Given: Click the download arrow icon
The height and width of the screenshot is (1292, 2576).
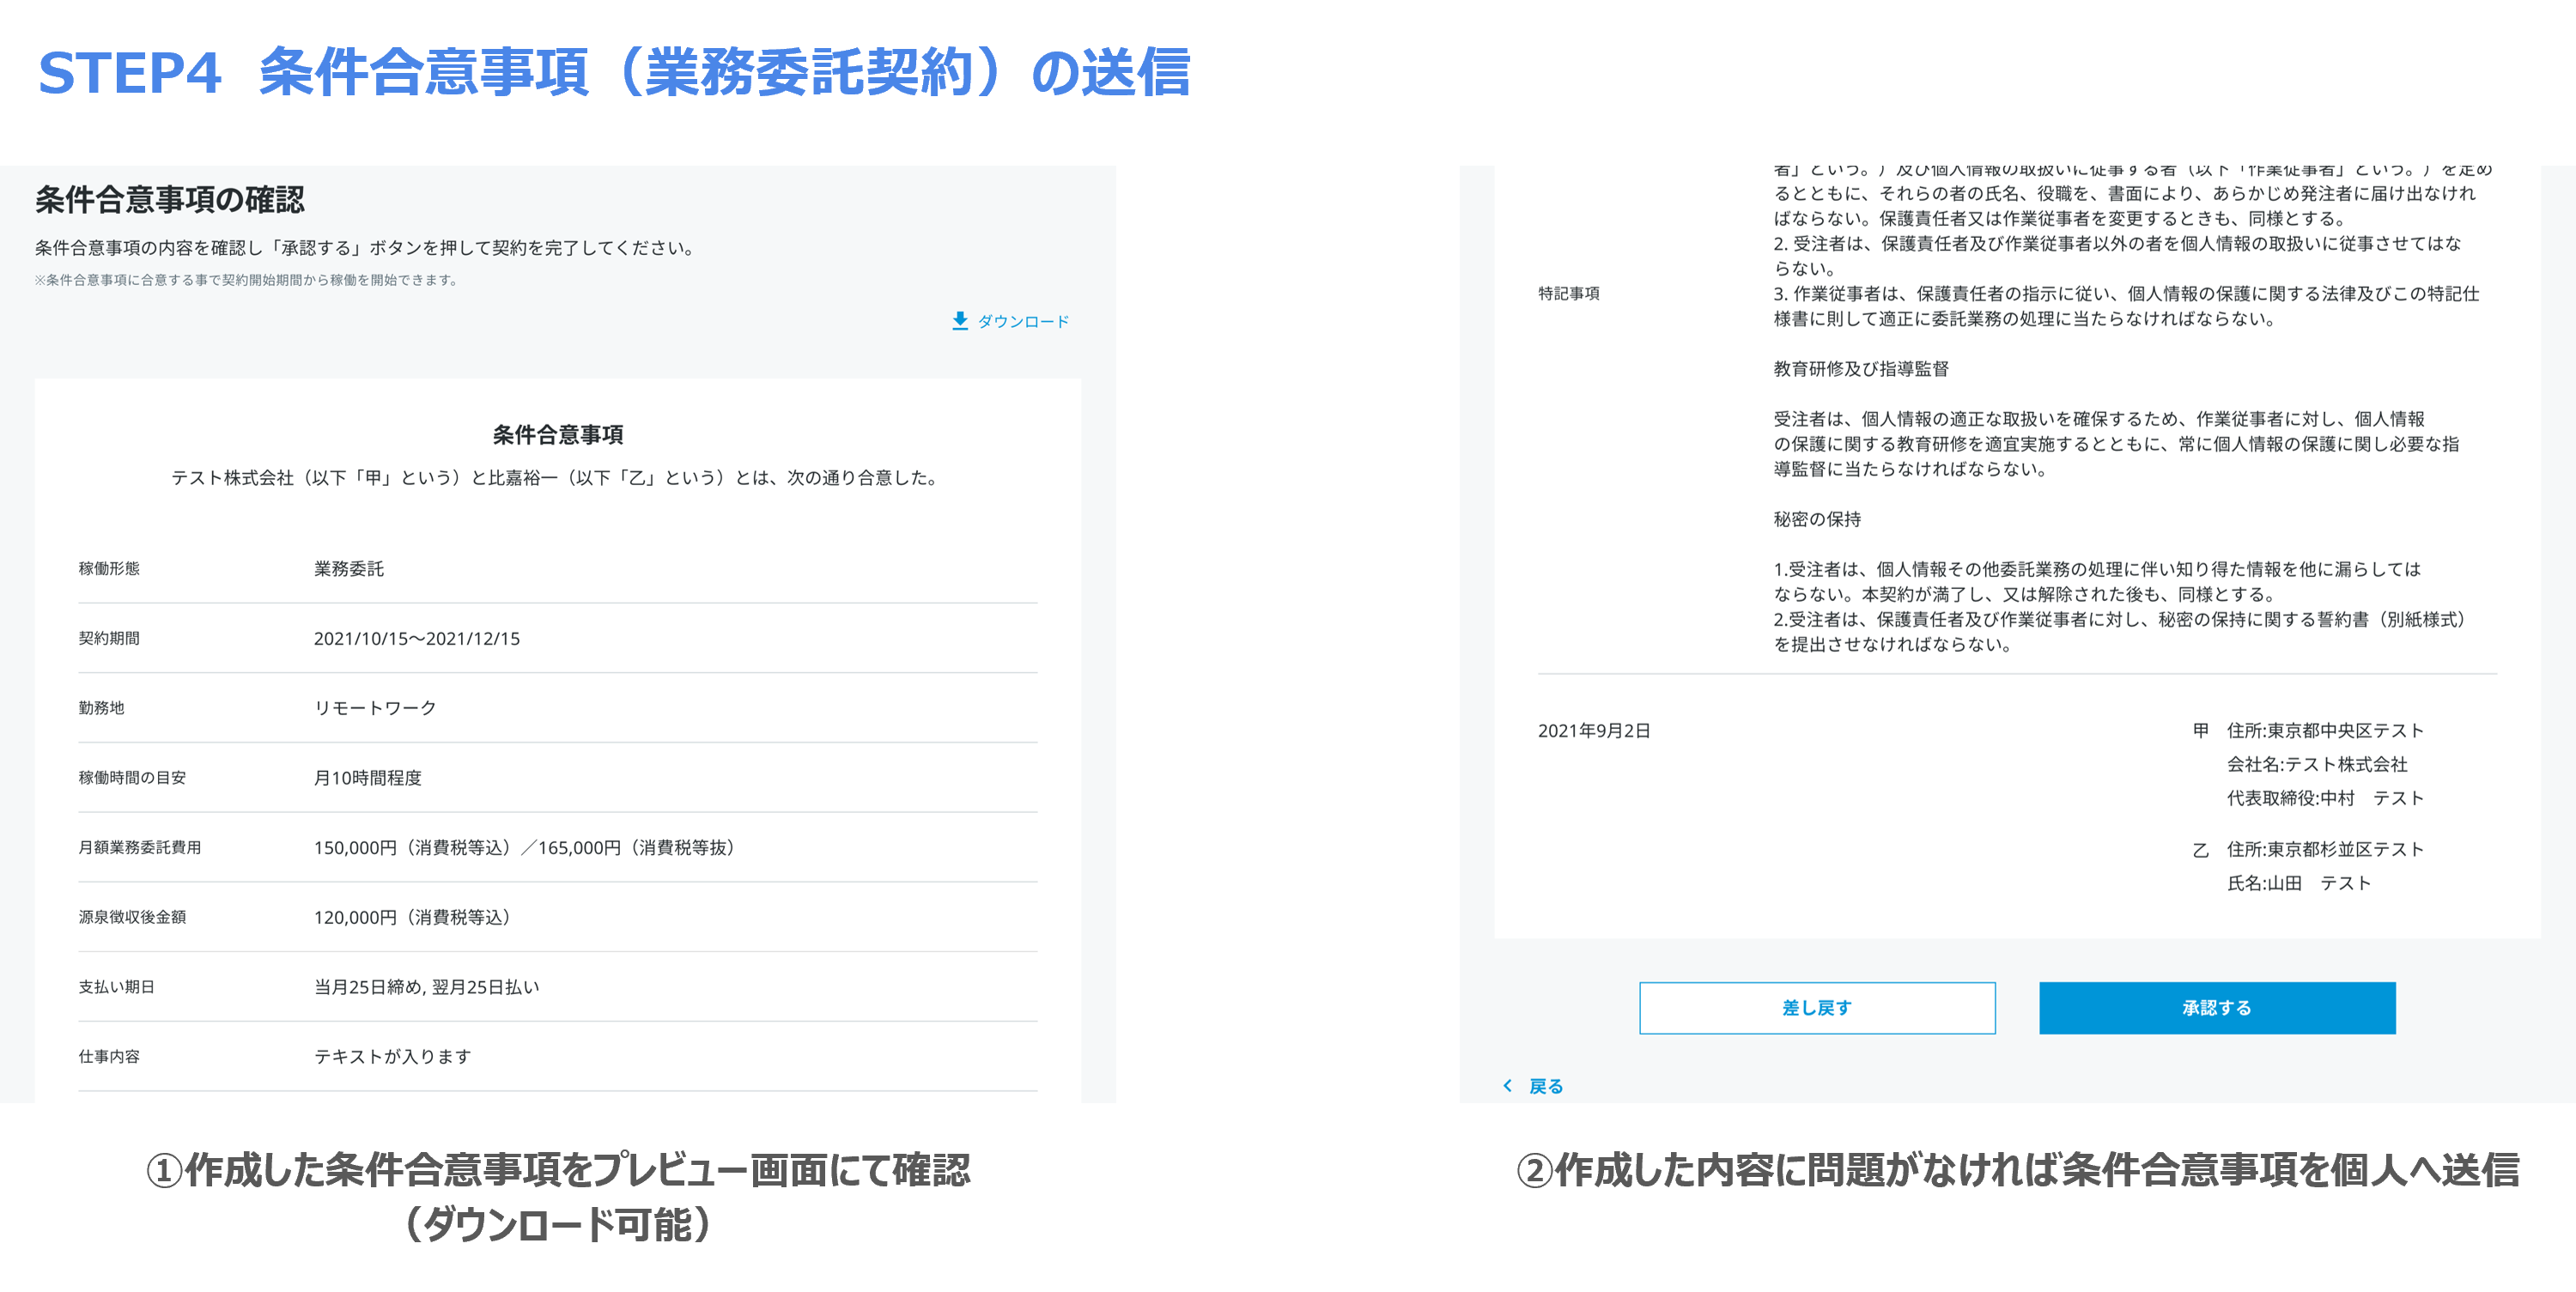Looking at the screenshot, I should [959, 321].
